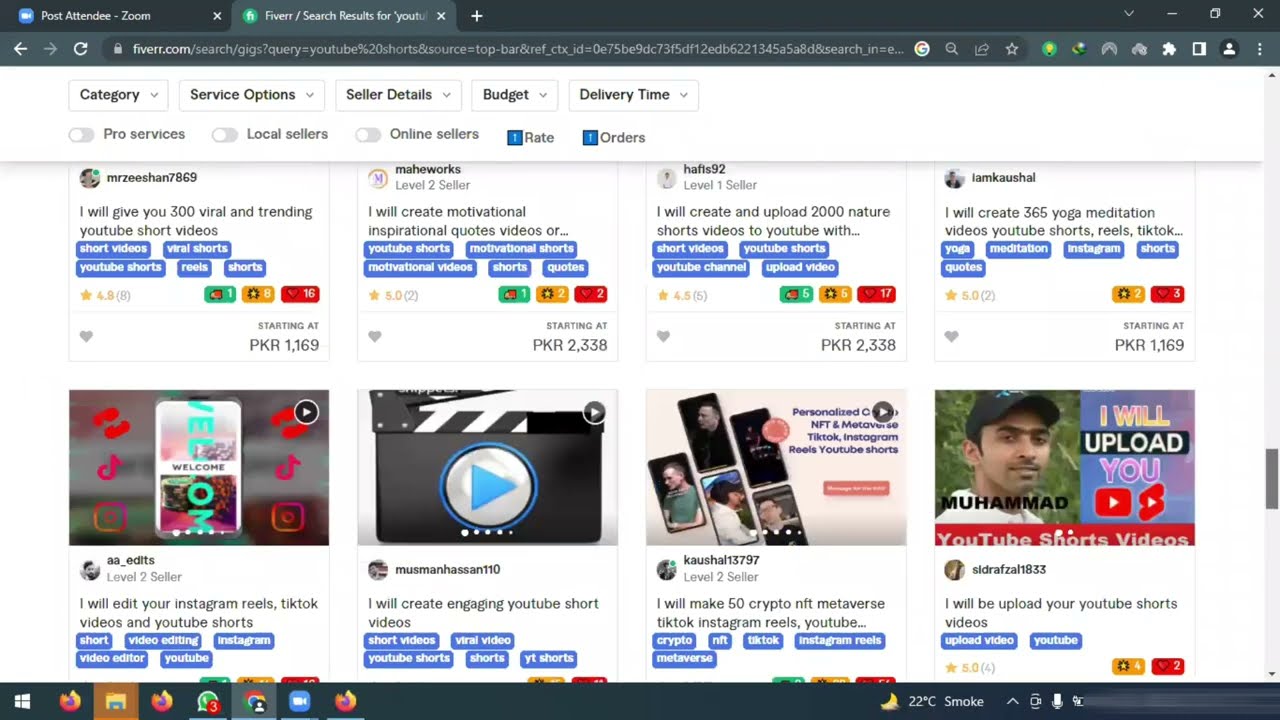The height and width of the screenshot is (720, 1280).
Task: Close the Post Attendee Zoom tab
Action: [217, 15]
